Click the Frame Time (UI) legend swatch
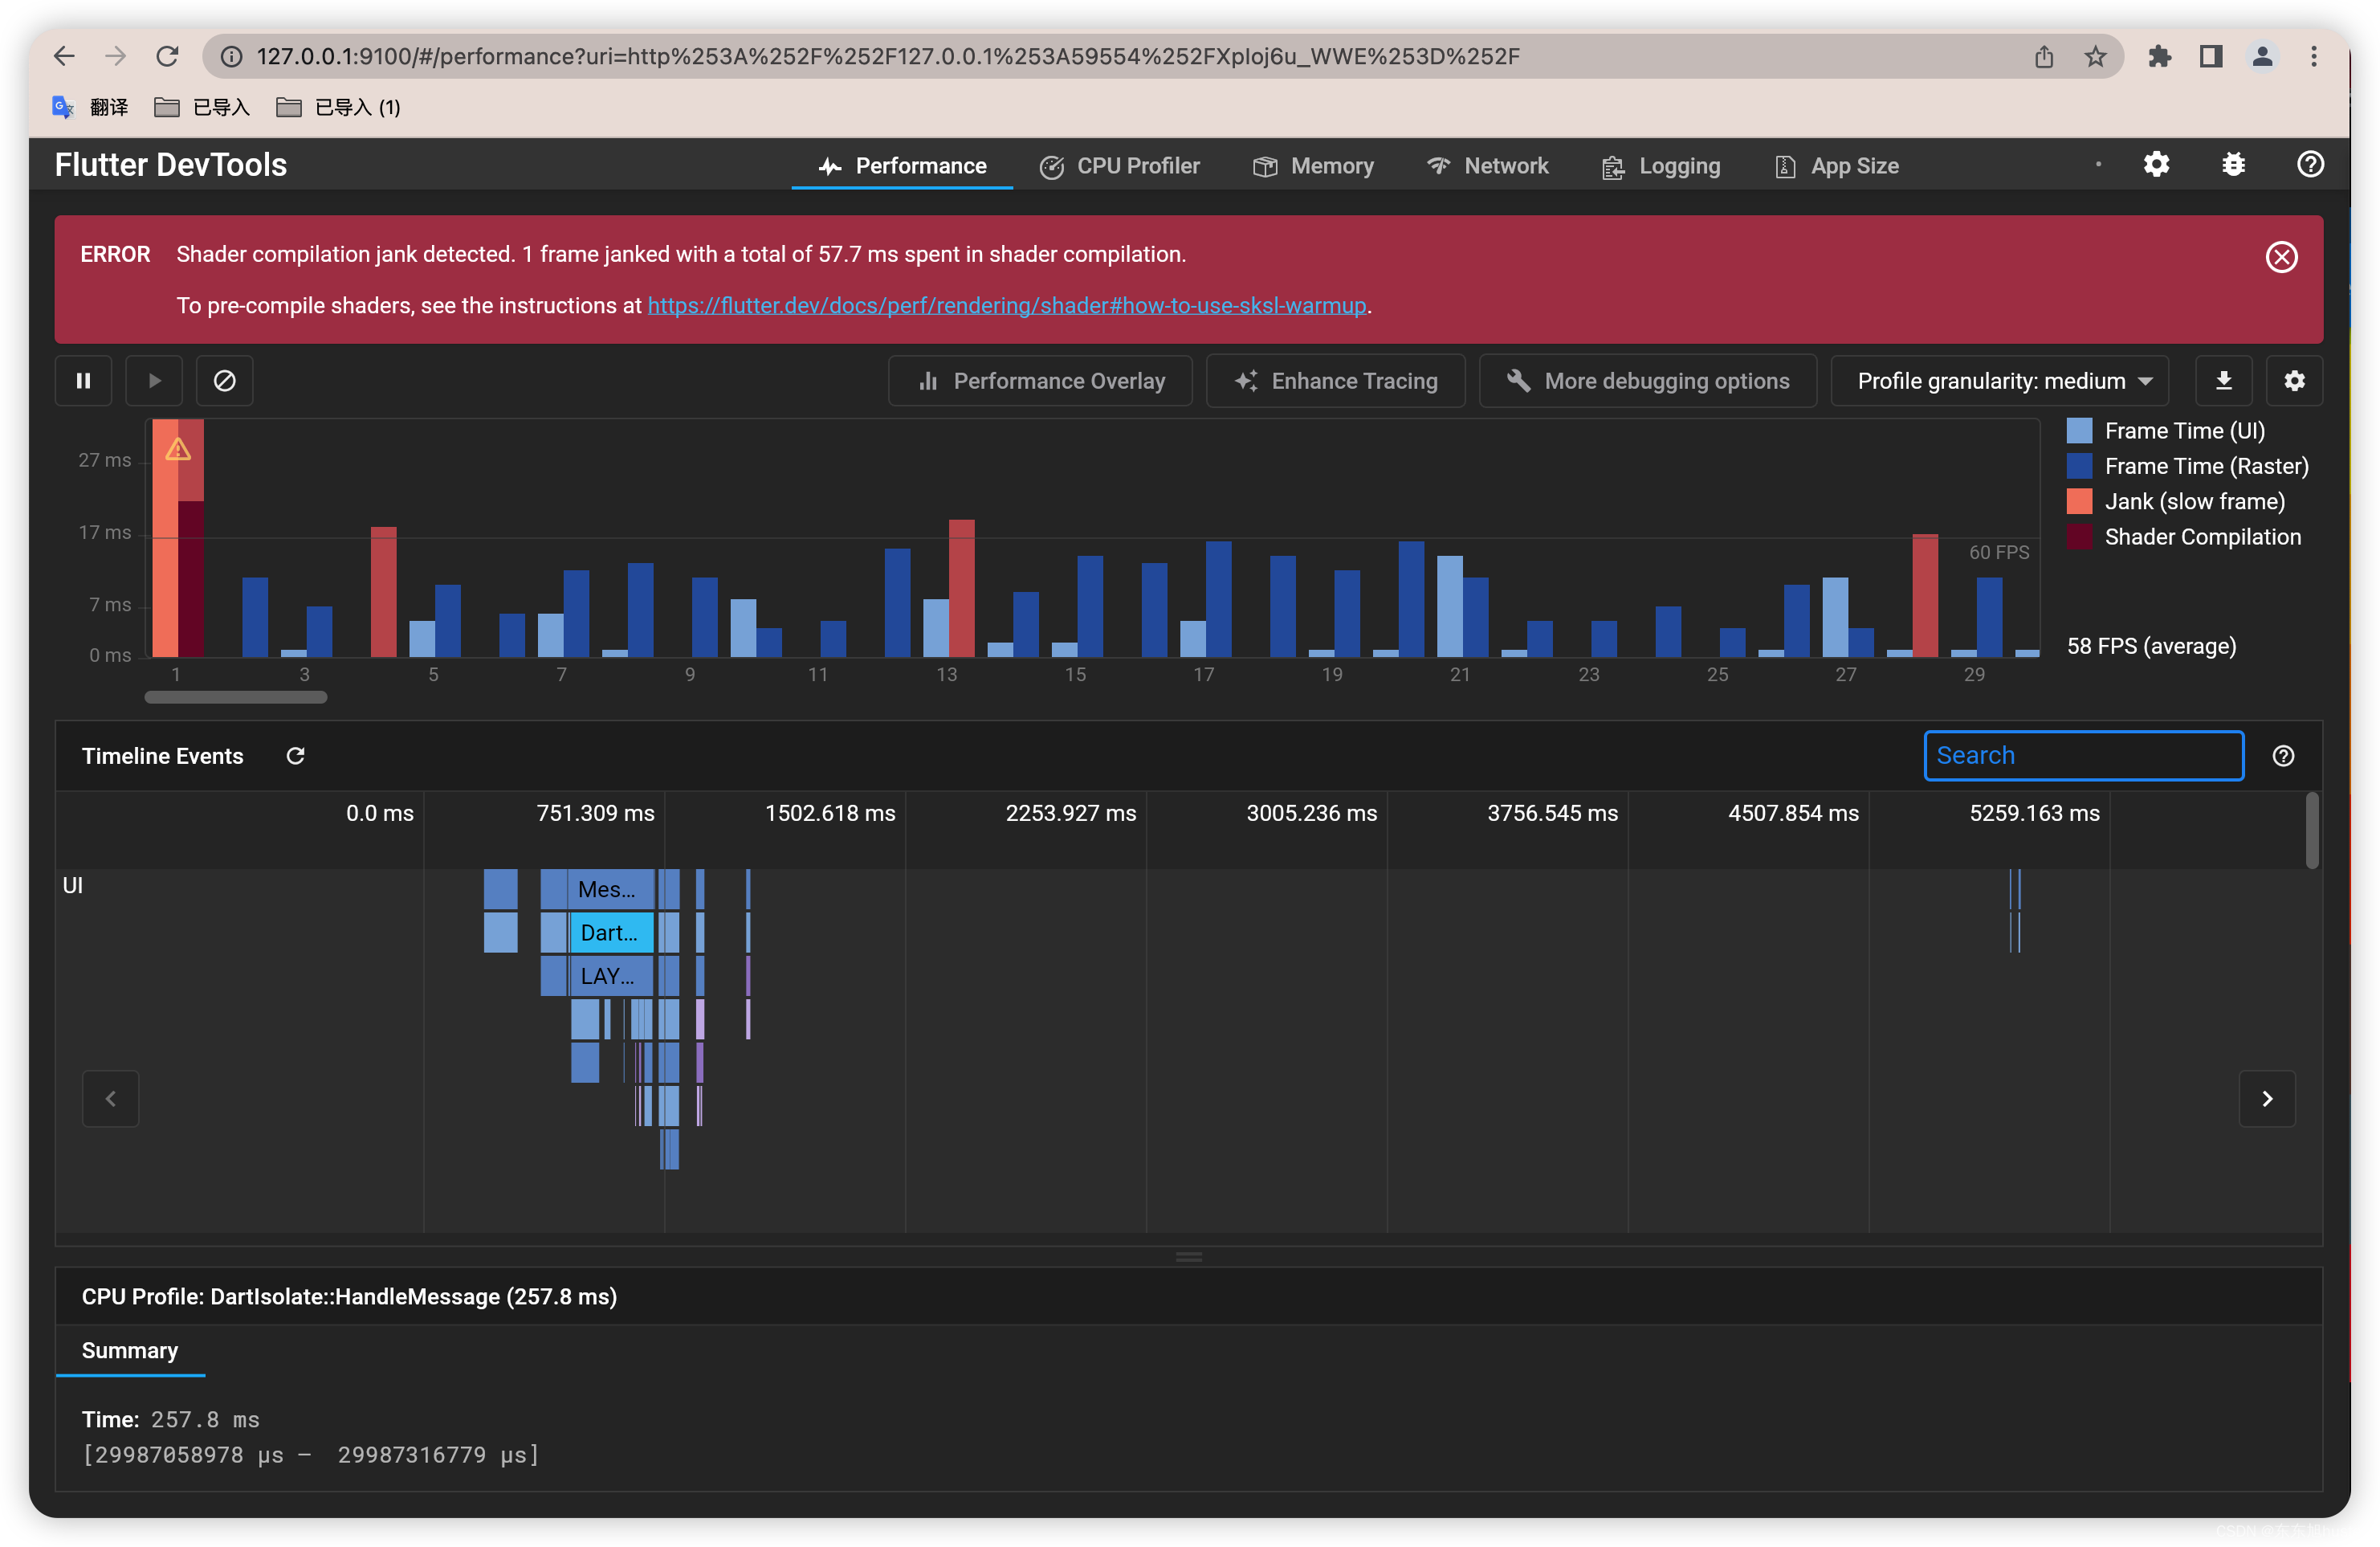Image resolution: width=2380 pixels, height=1547 pixels. [x=2079, y=431]
